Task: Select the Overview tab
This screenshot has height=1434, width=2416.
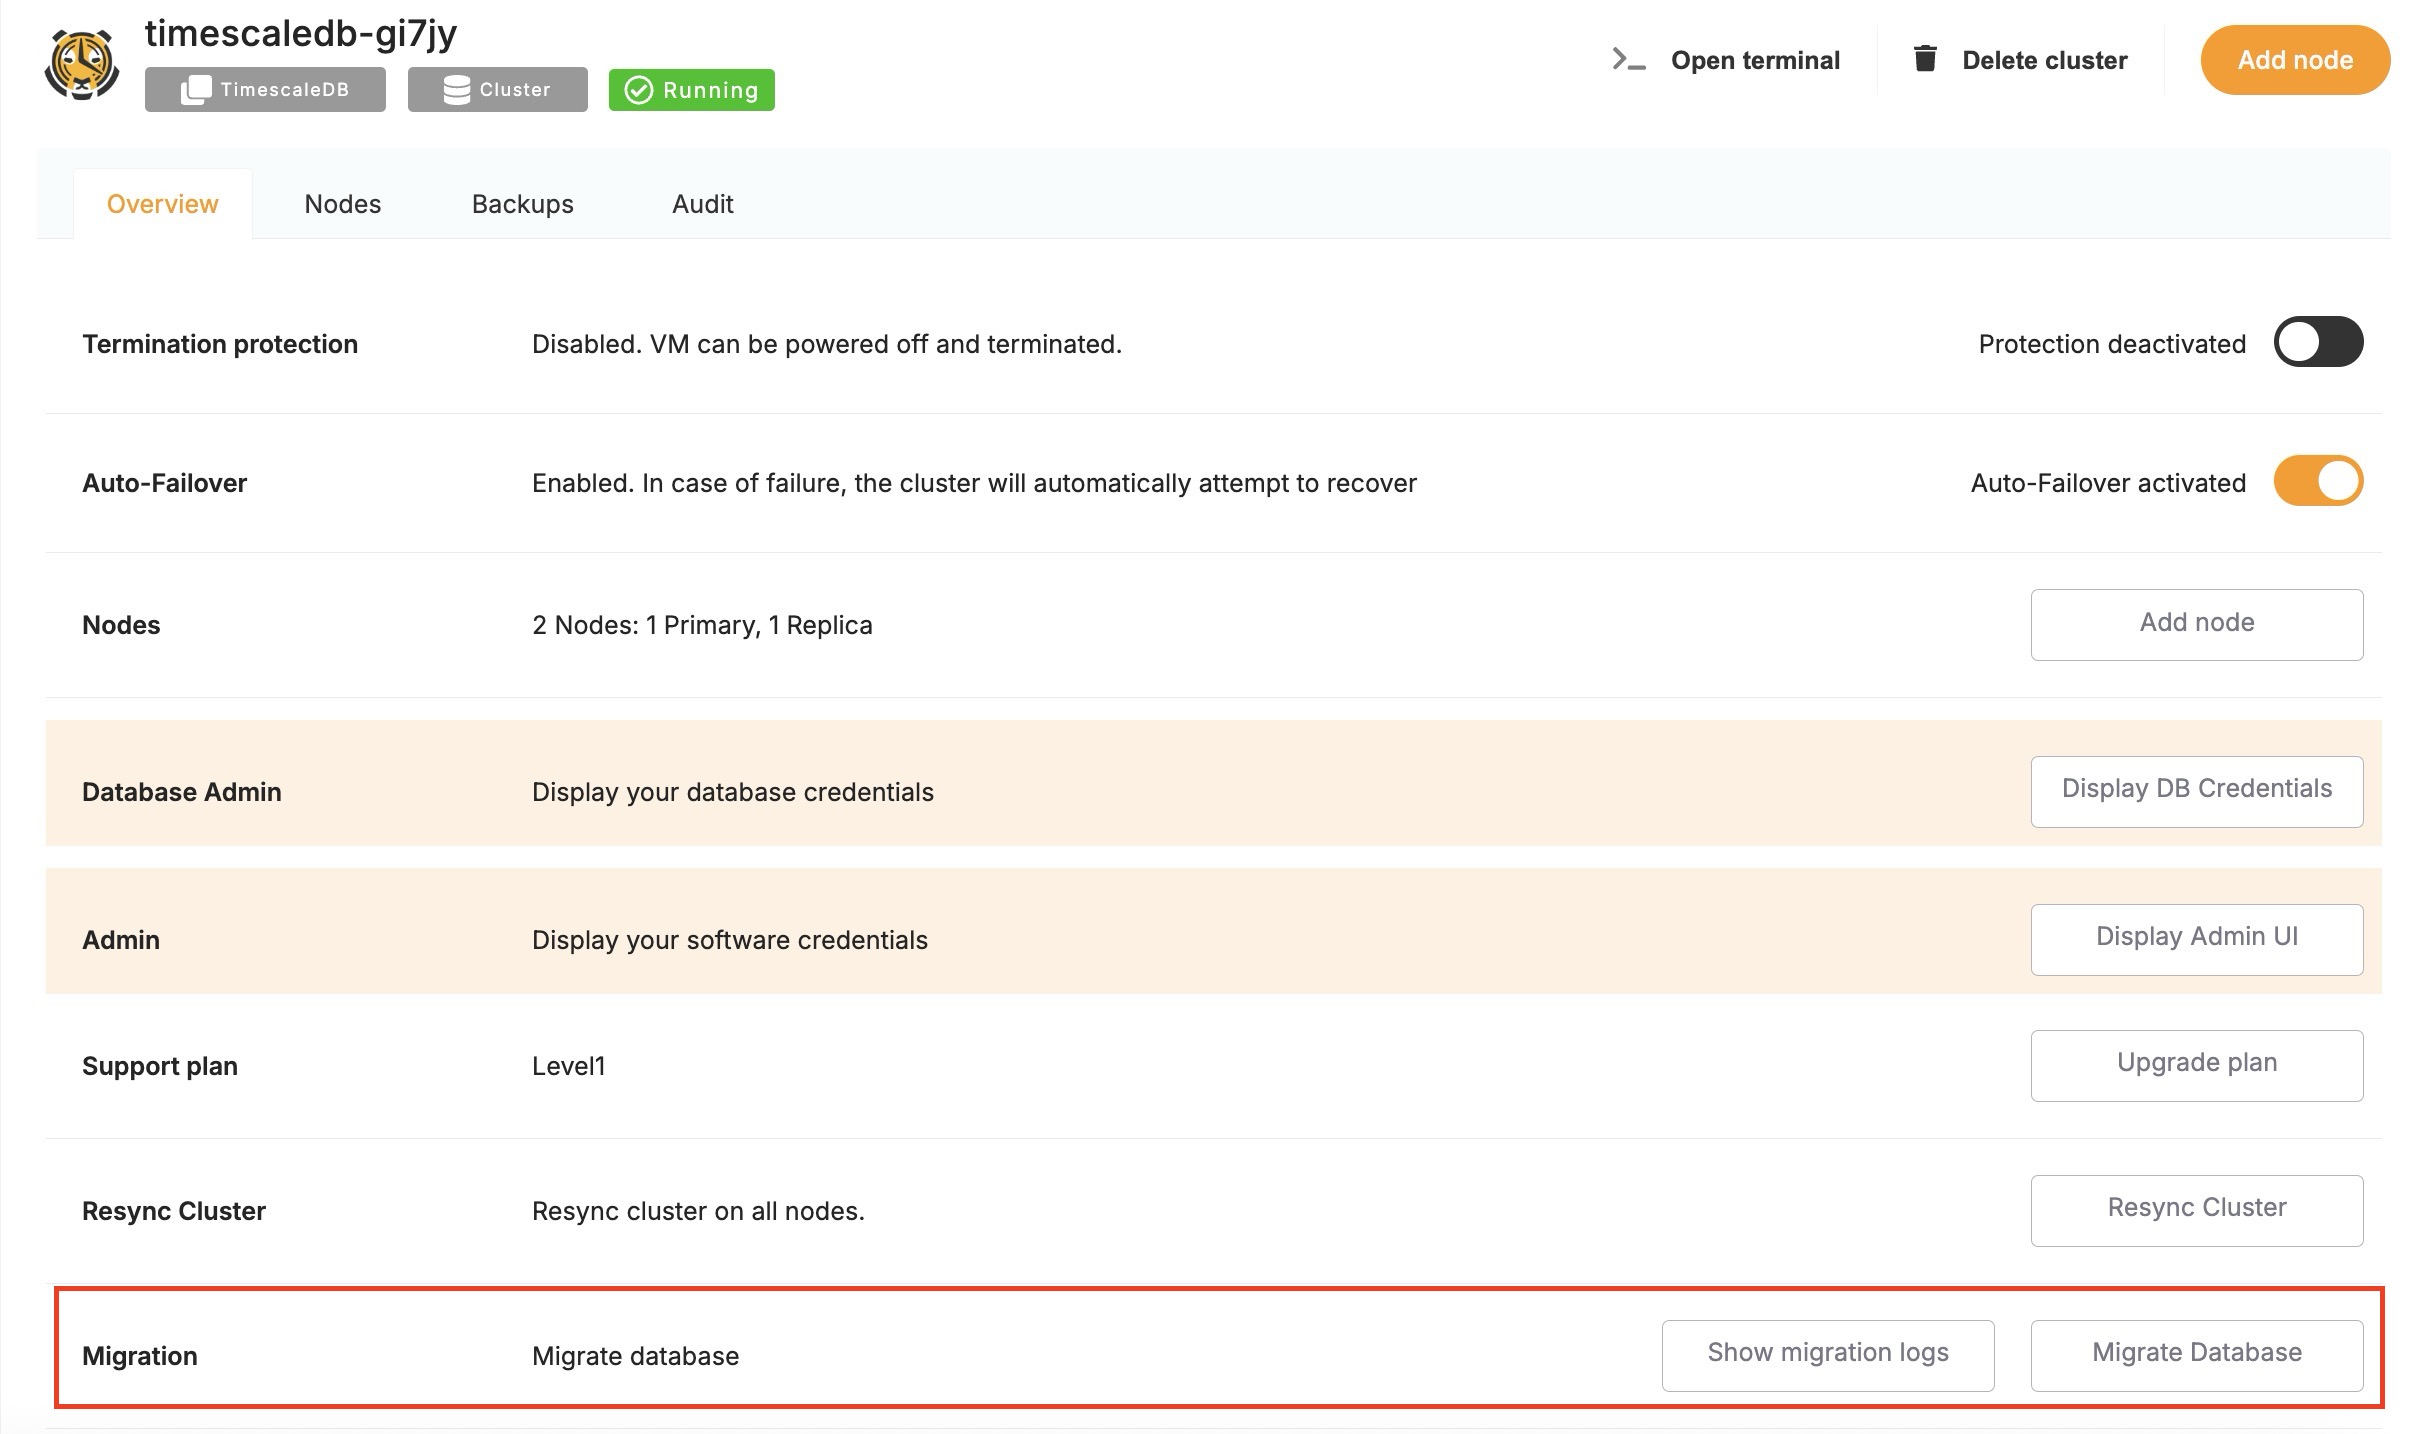Action: pyautogui.click(x=162, y=204)
